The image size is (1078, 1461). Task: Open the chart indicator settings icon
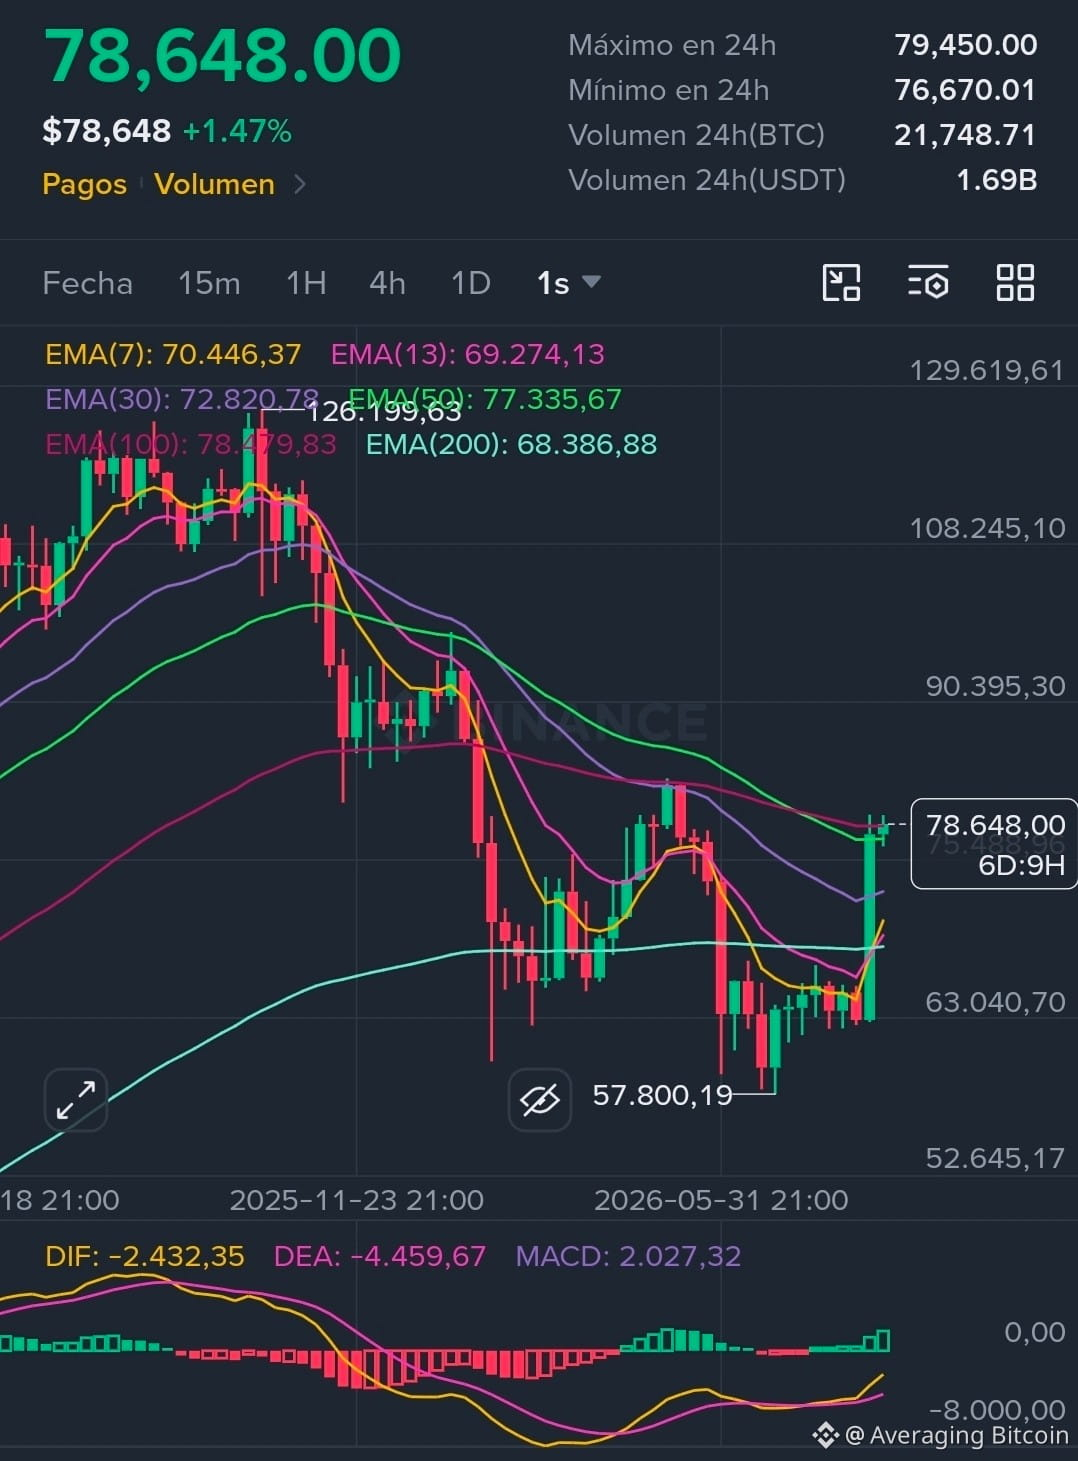point(928,283)
